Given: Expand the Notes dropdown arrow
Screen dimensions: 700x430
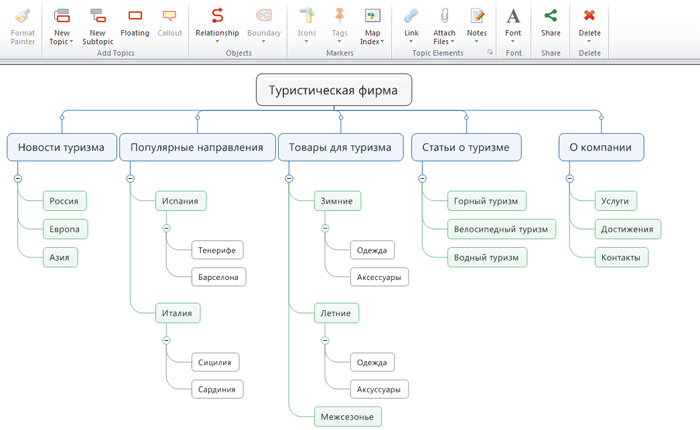Looking at the screenshot, I should point(476,42).
